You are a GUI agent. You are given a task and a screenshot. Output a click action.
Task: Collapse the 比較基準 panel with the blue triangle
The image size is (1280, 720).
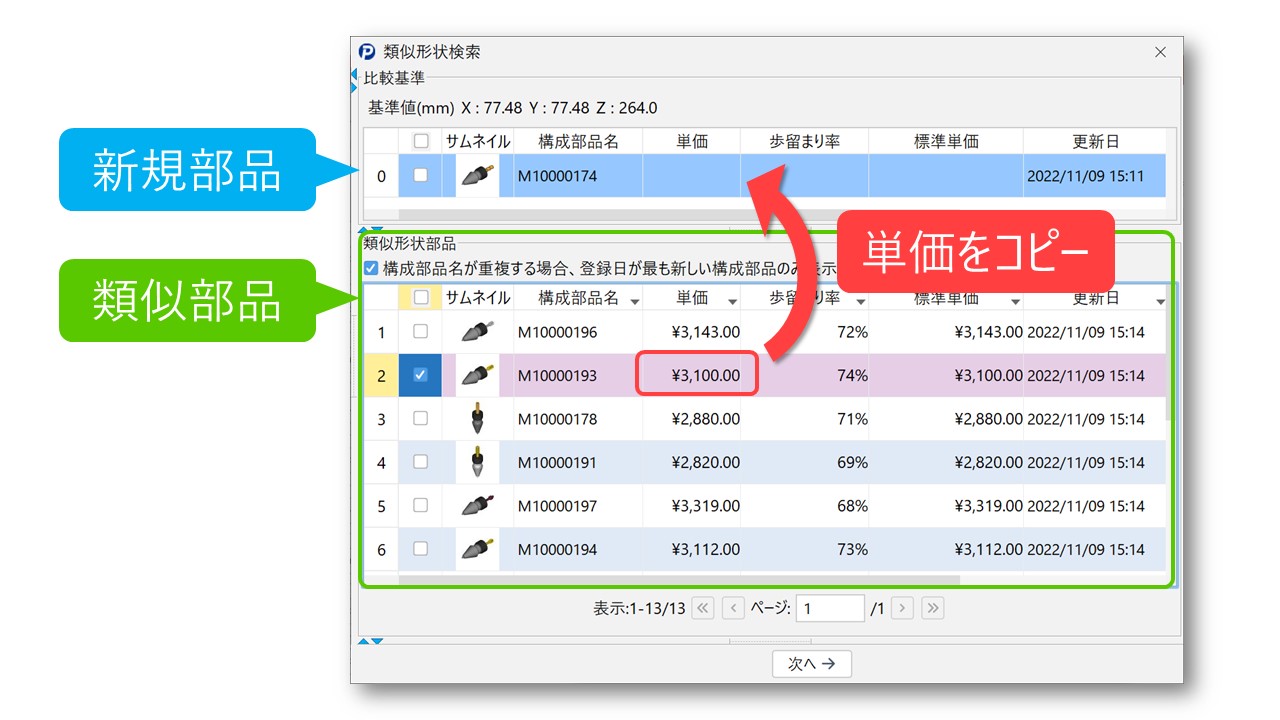[354, 76]
